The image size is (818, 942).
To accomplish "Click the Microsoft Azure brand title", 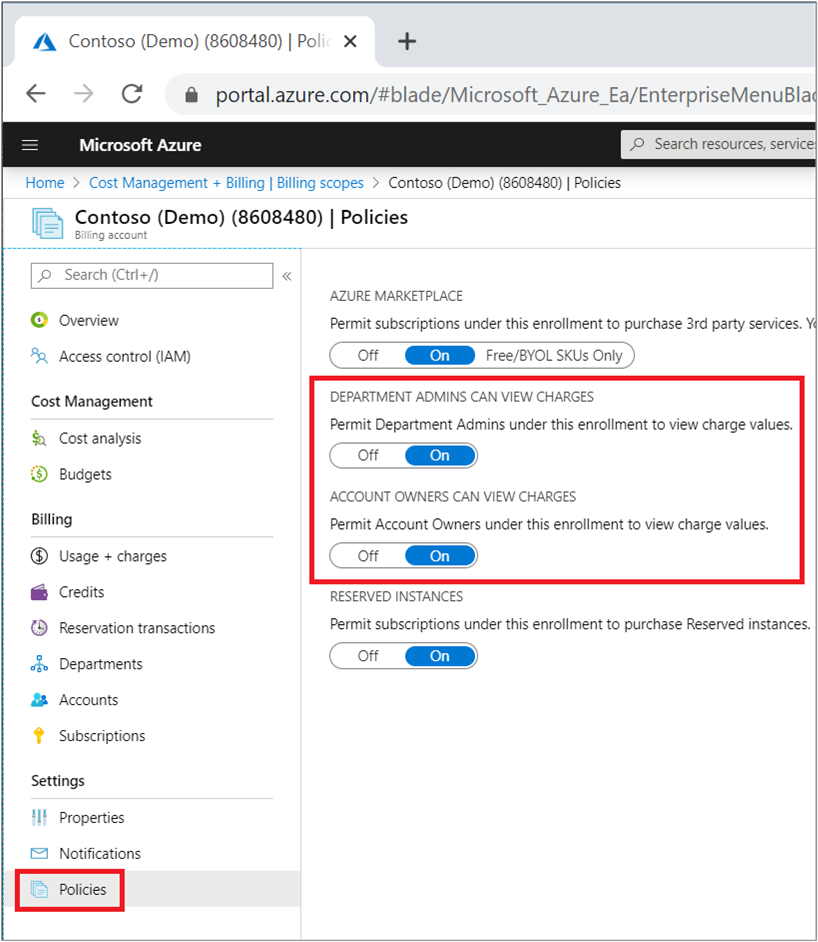I will [140, 145].
